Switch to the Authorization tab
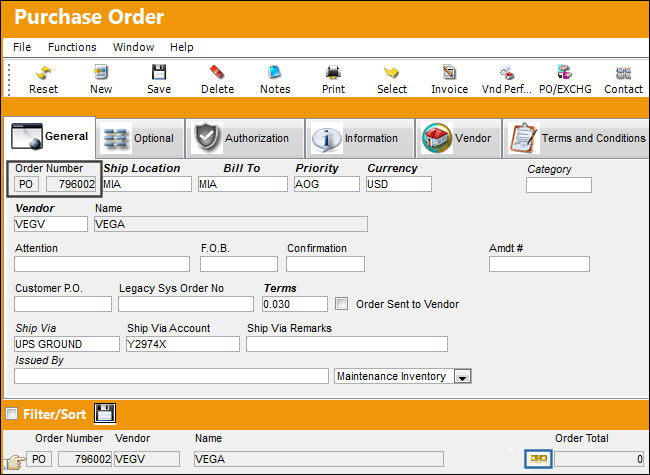The image size is (650, 475). 245,138
